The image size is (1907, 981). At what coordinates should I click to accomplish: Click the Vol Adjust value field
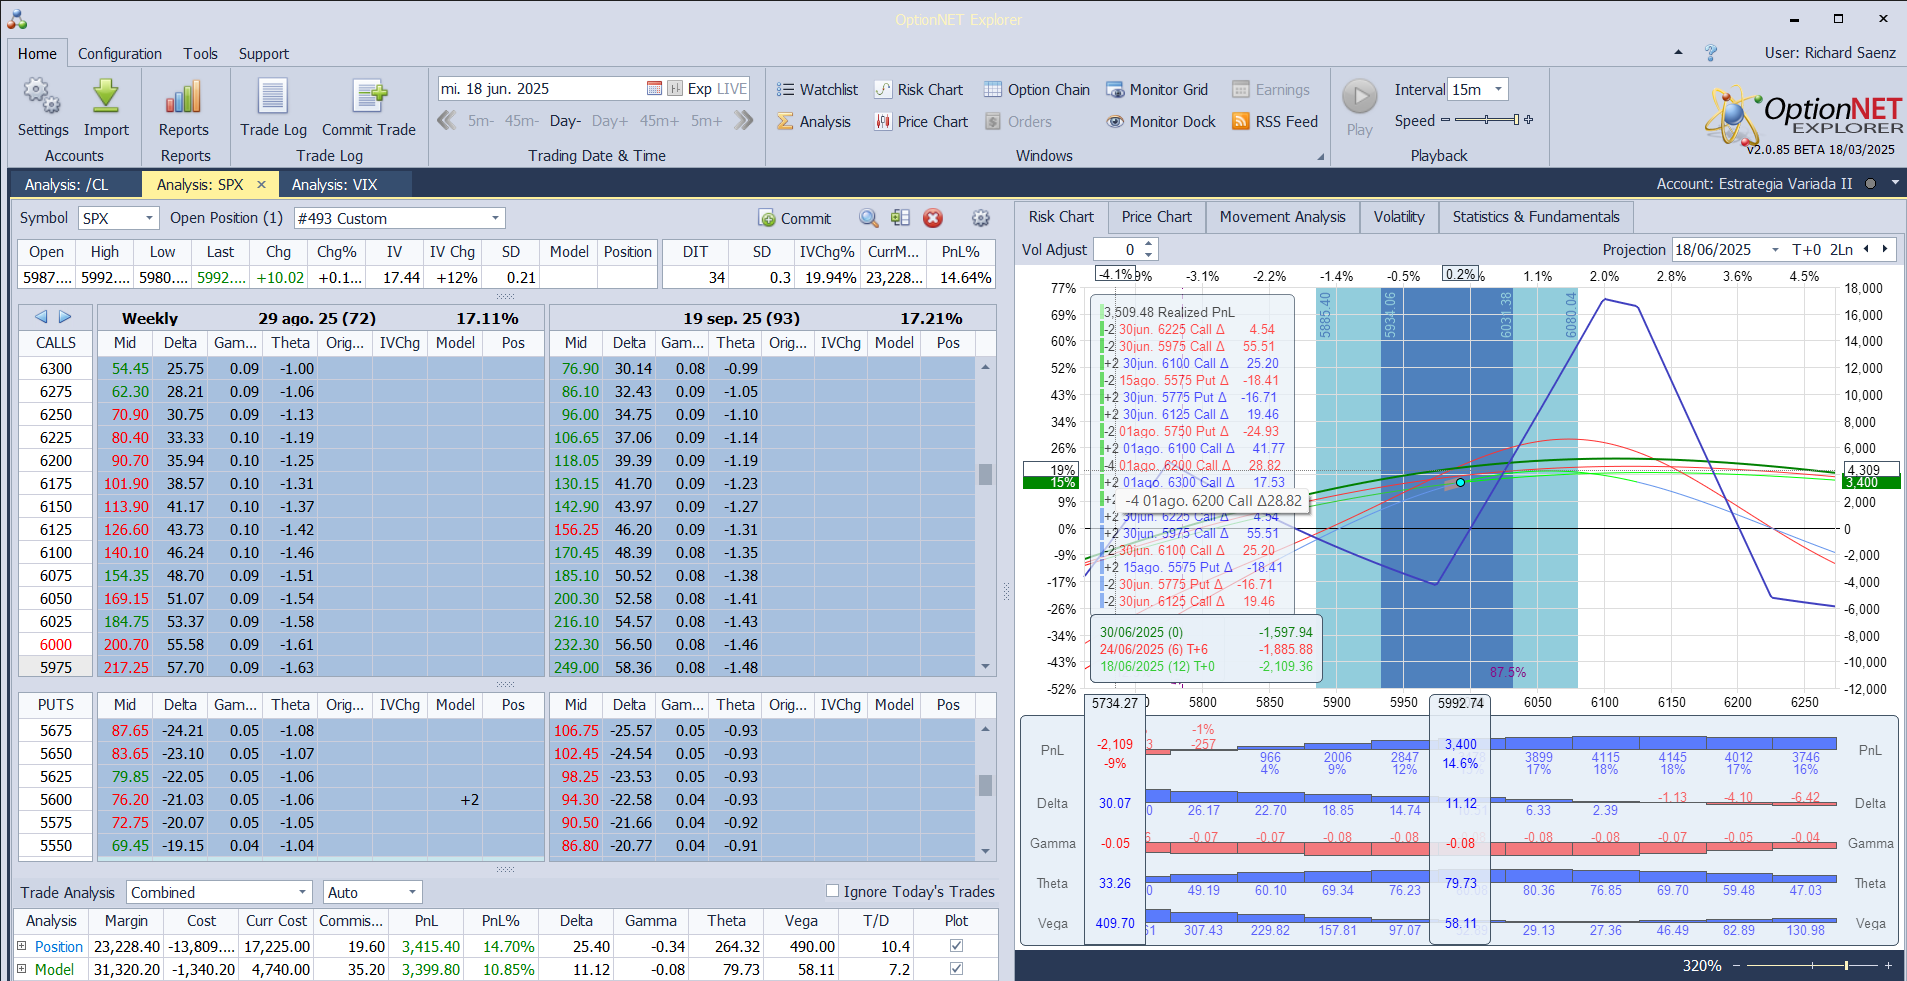1117,250
